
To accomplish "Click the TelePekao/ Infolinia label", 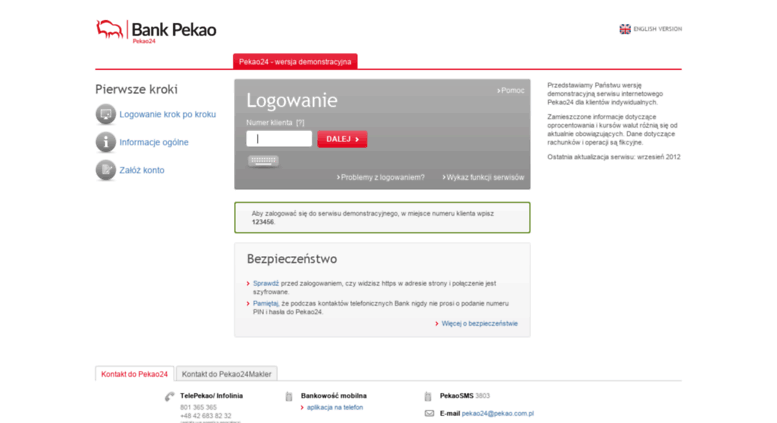I will [x=212, y=396].
